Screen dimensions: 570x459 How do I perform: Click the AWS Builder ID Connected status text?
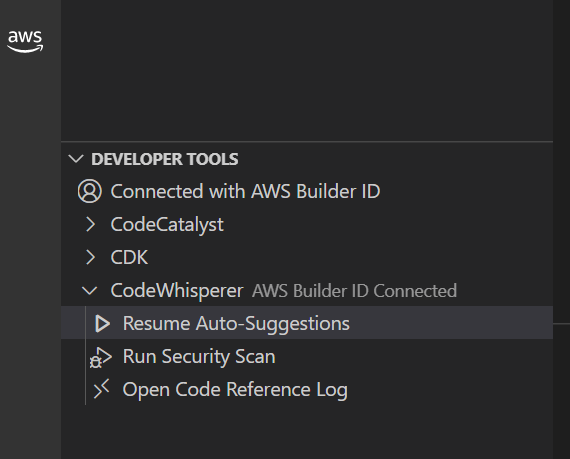coord(354,291)
